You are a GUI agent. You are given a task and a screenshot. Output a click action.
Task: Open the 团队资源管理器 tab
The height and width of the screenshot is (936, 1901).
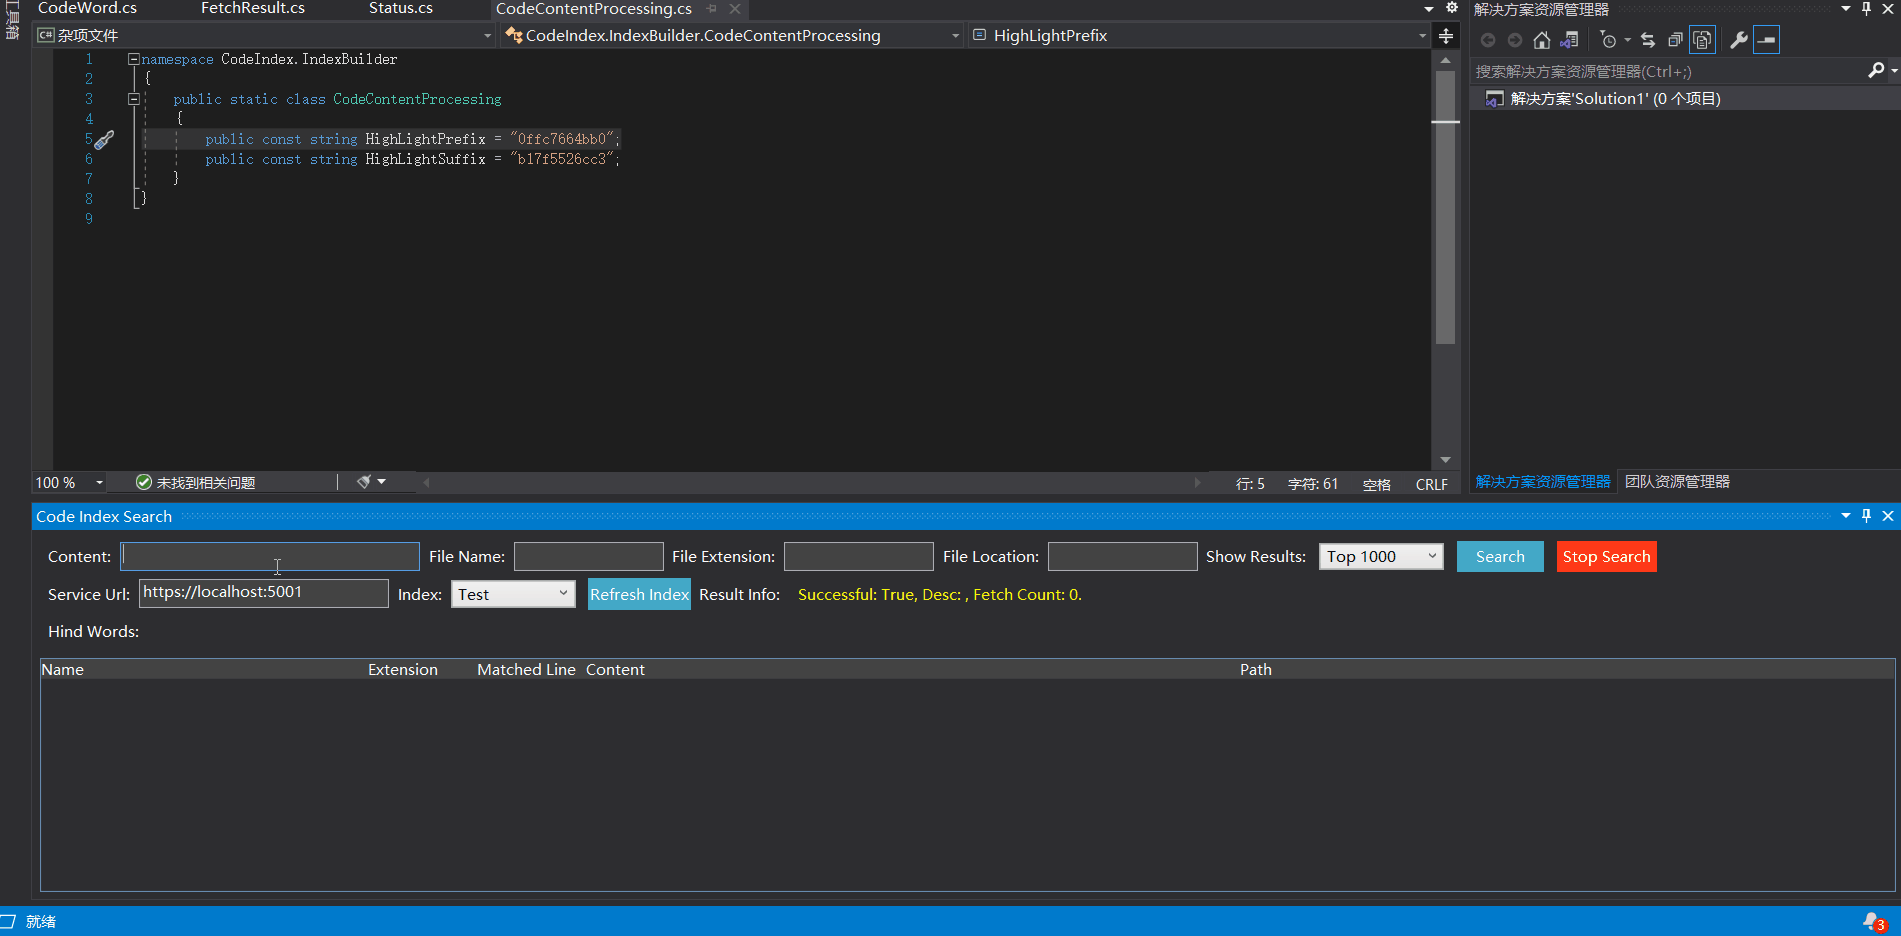(x=1676, y=481)
